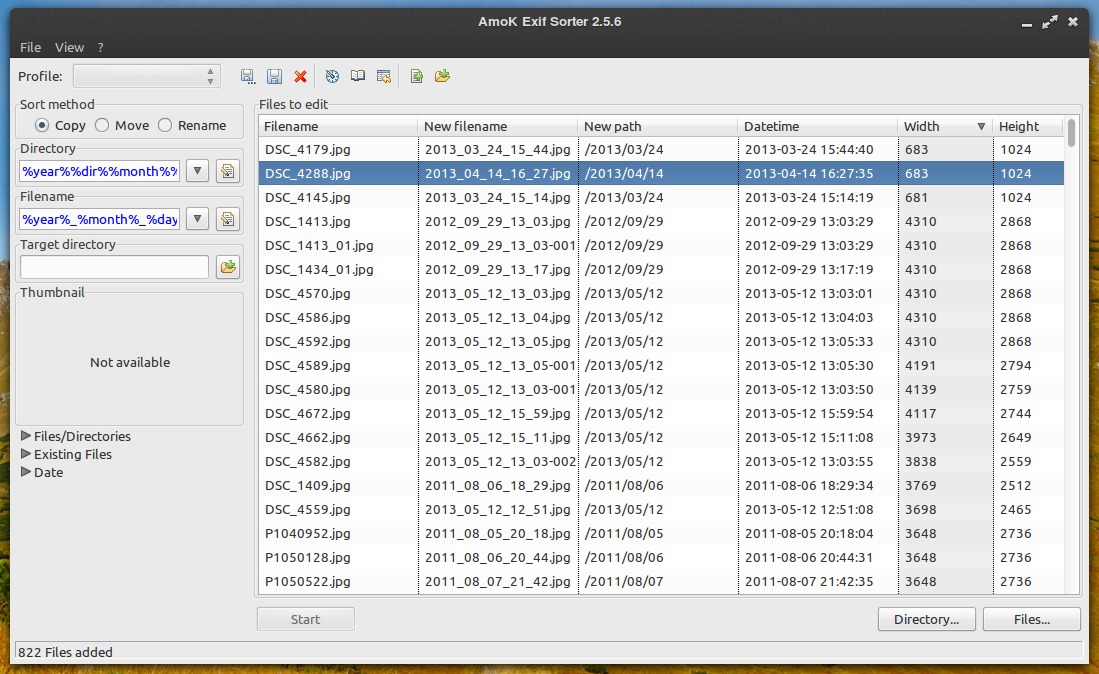
Task: Click the Directory... button
Action: (927, 619)
